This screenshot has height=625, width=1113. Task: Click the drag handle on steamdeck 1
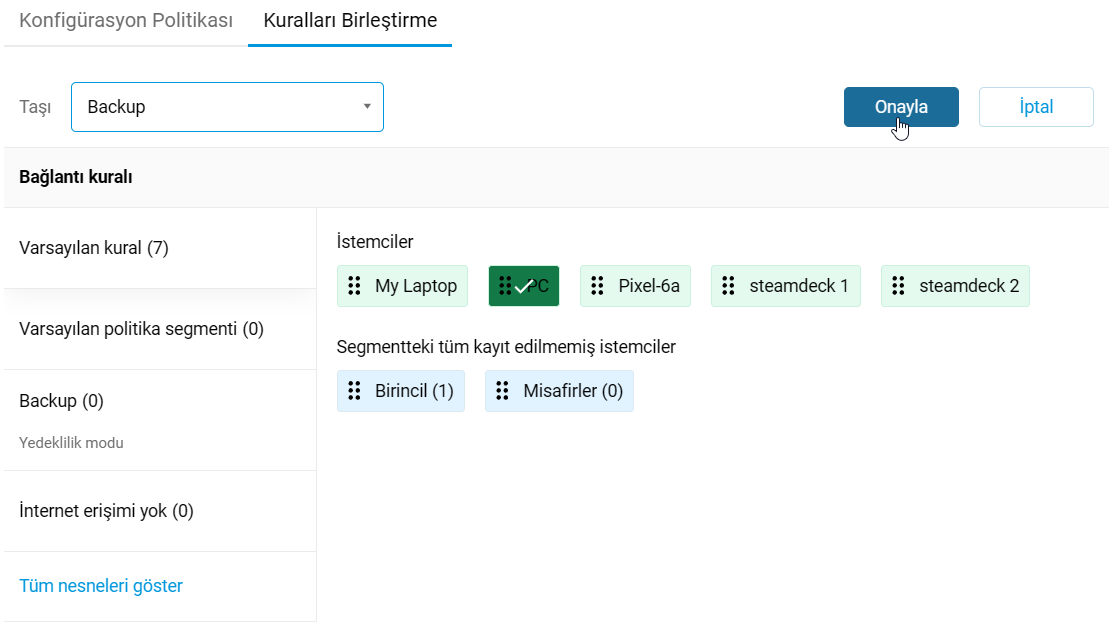click(728, 286)
